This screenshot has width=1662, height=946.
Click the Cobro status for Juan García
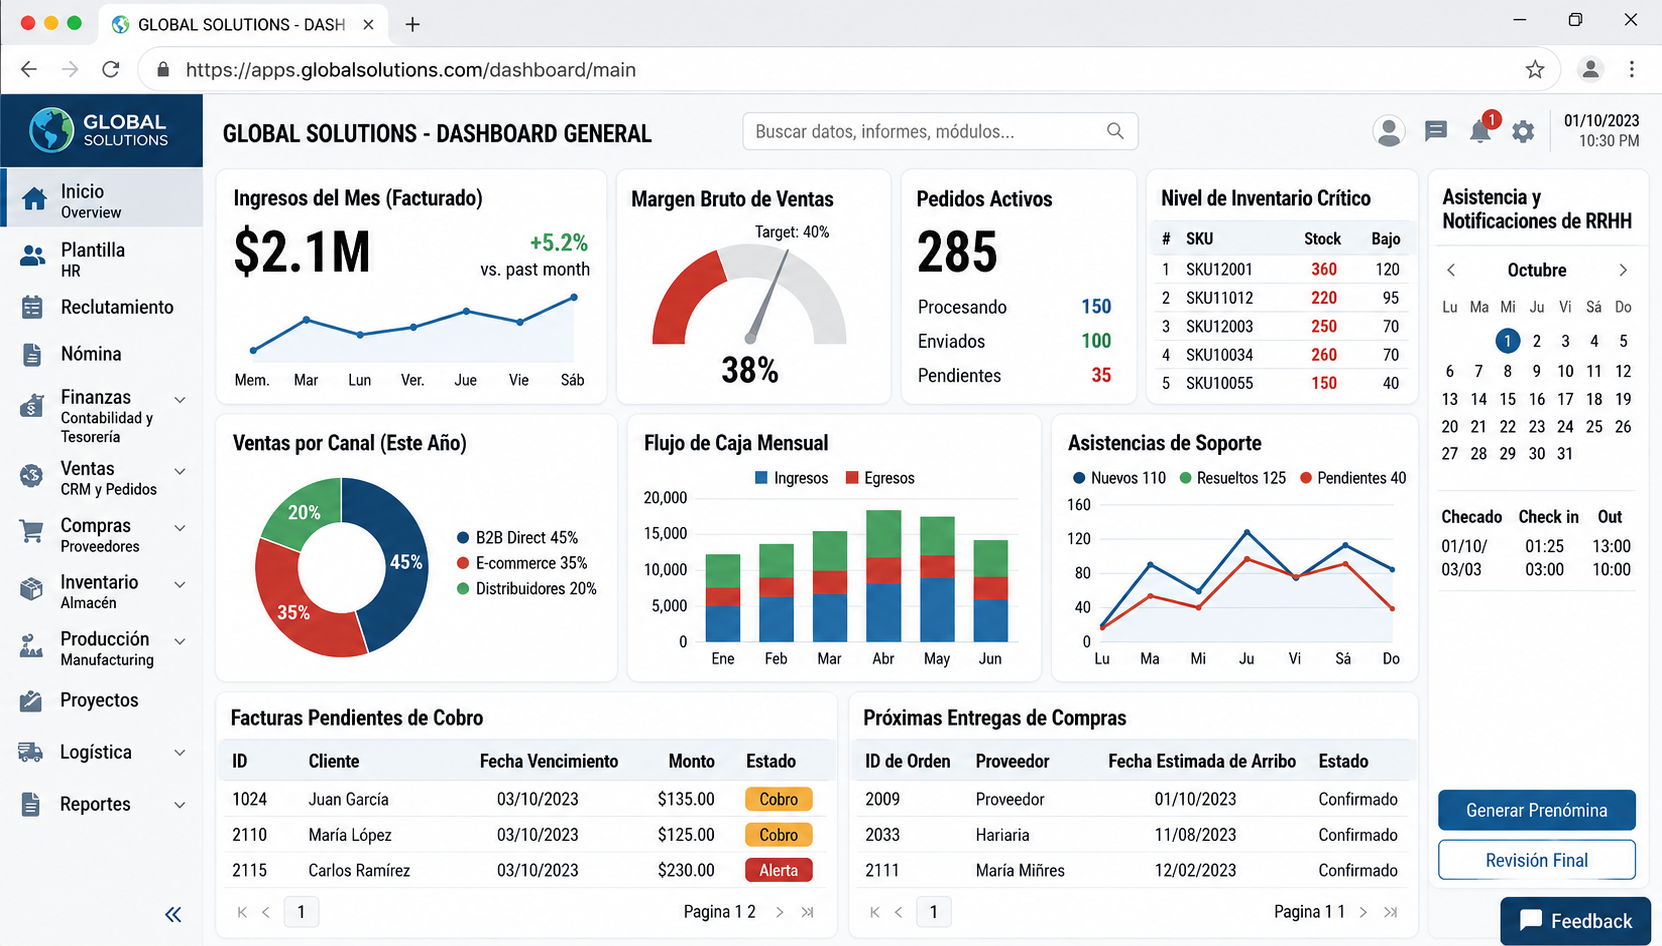(x=778, y=799)
